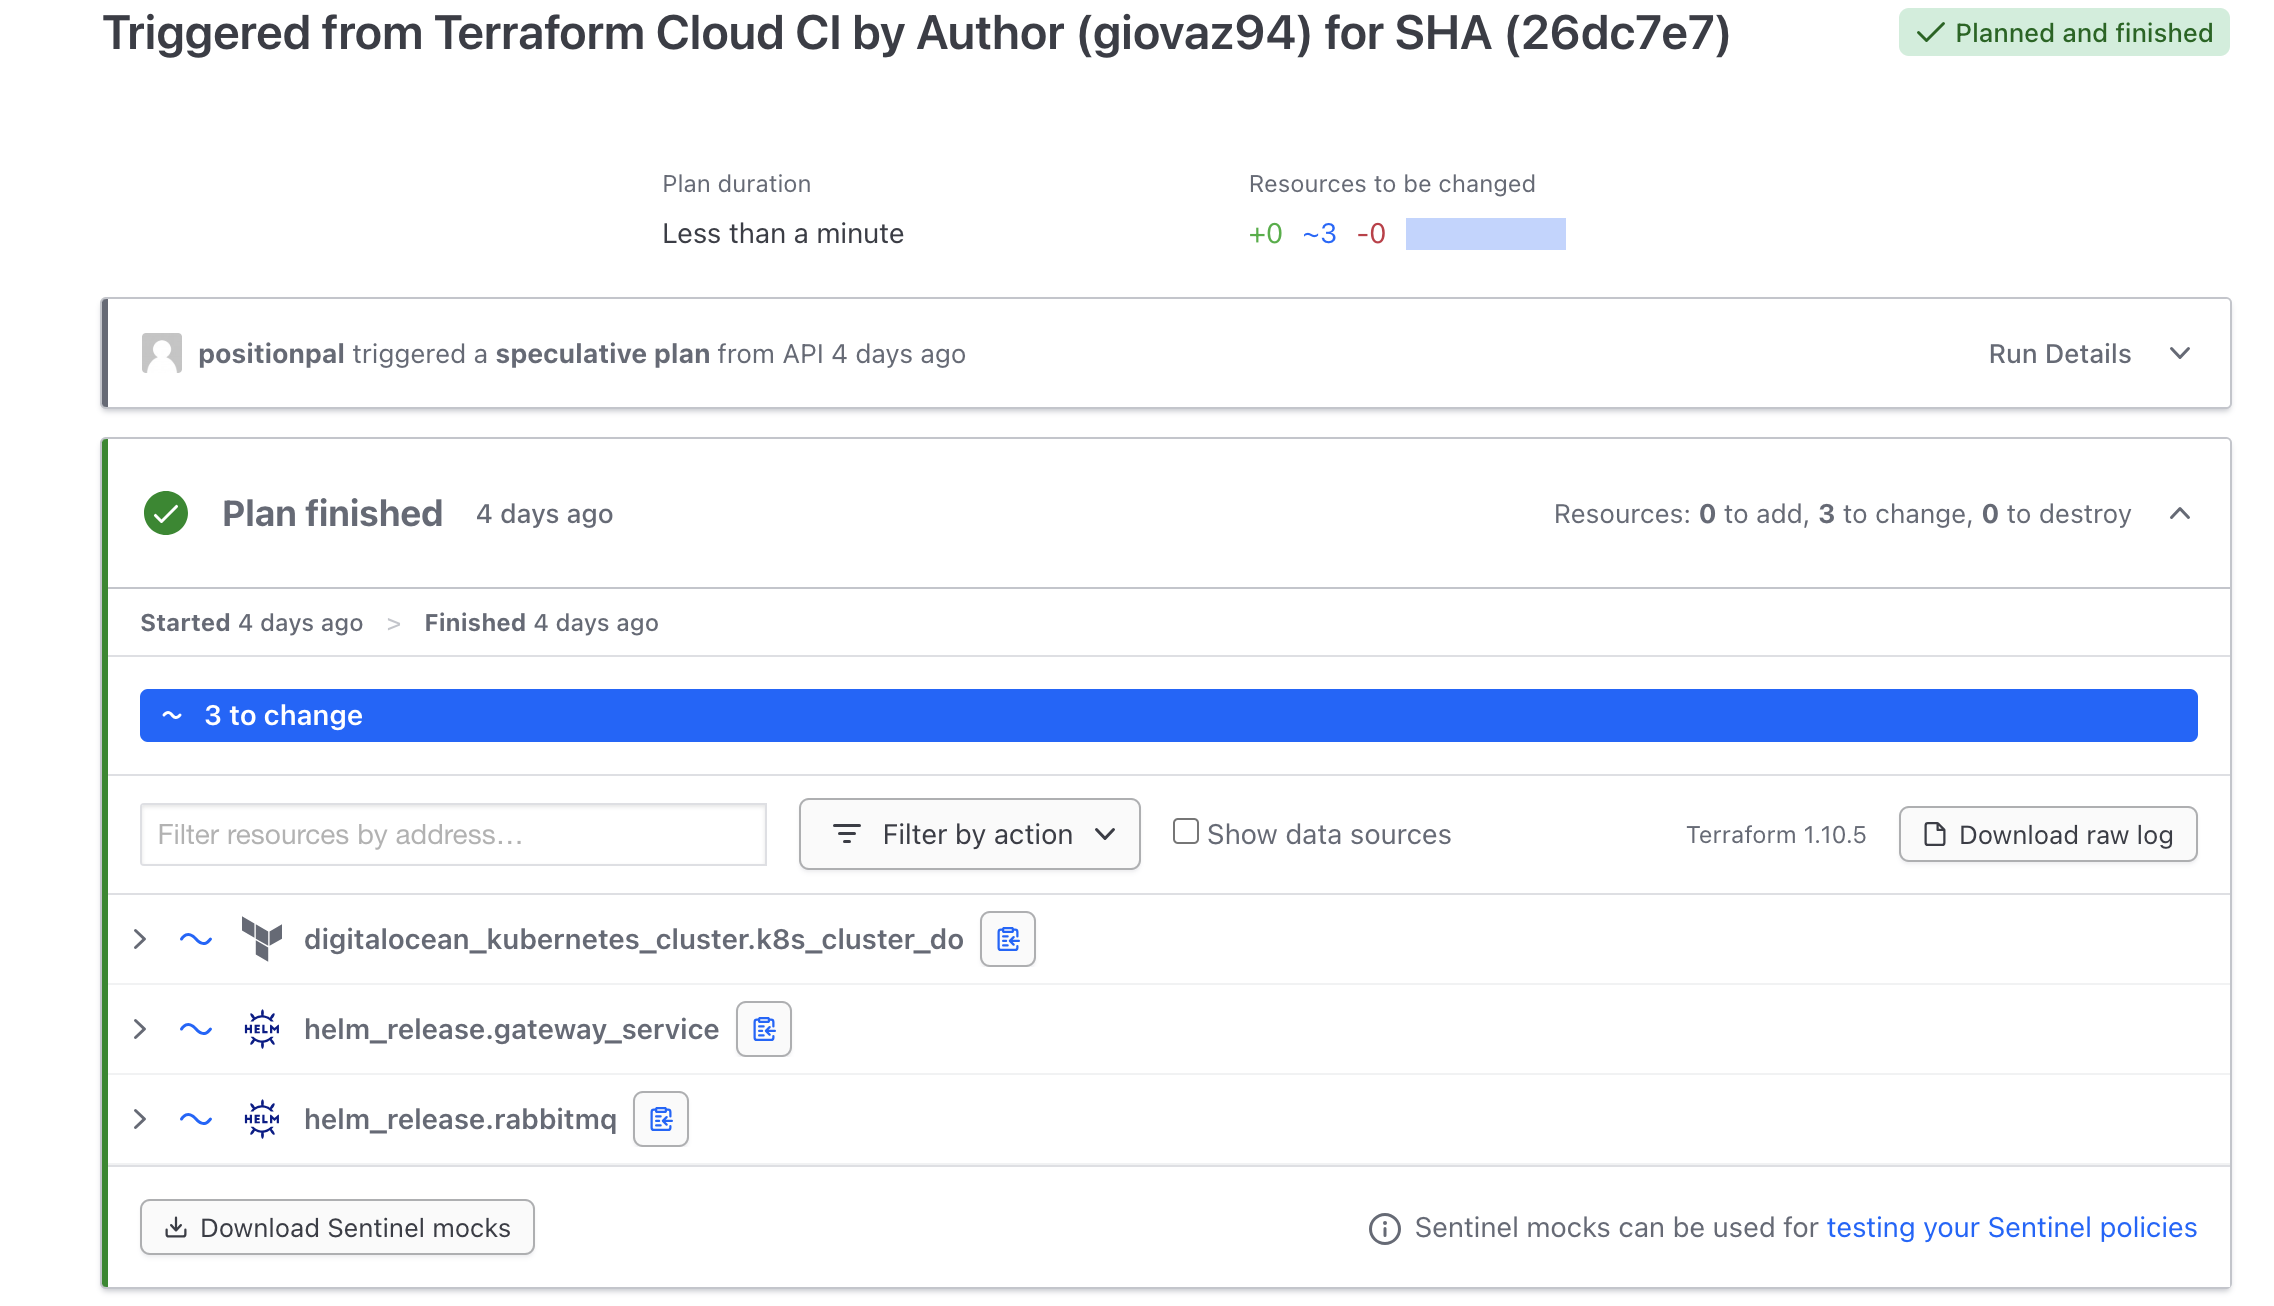Open testing your Sentinel policies link
This screenshot has height=1306, width=2274.
pyautogui.click(x=2011, y=1227)
